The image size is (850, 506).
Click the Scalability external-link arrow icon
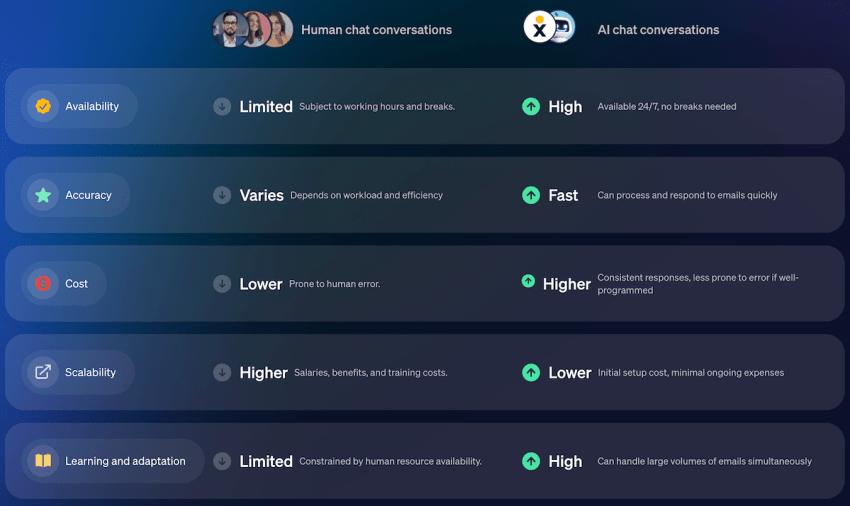point(43,372)
